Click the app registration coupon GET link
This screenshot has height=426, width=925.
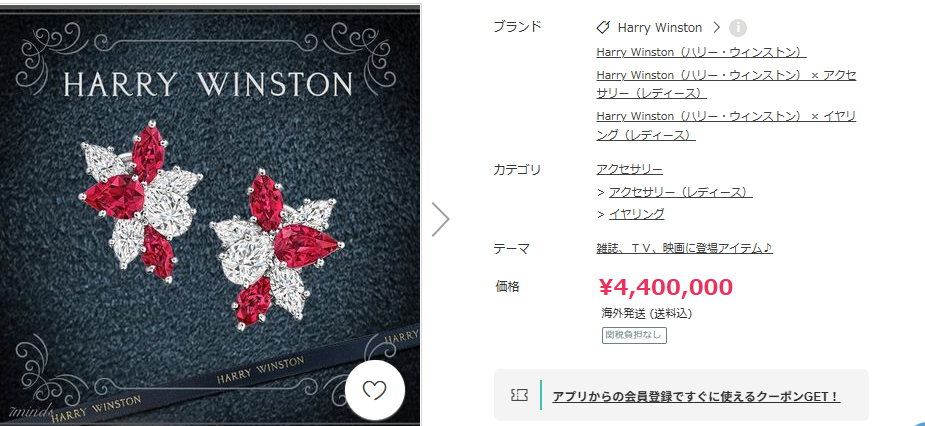(x=696, y=396)
